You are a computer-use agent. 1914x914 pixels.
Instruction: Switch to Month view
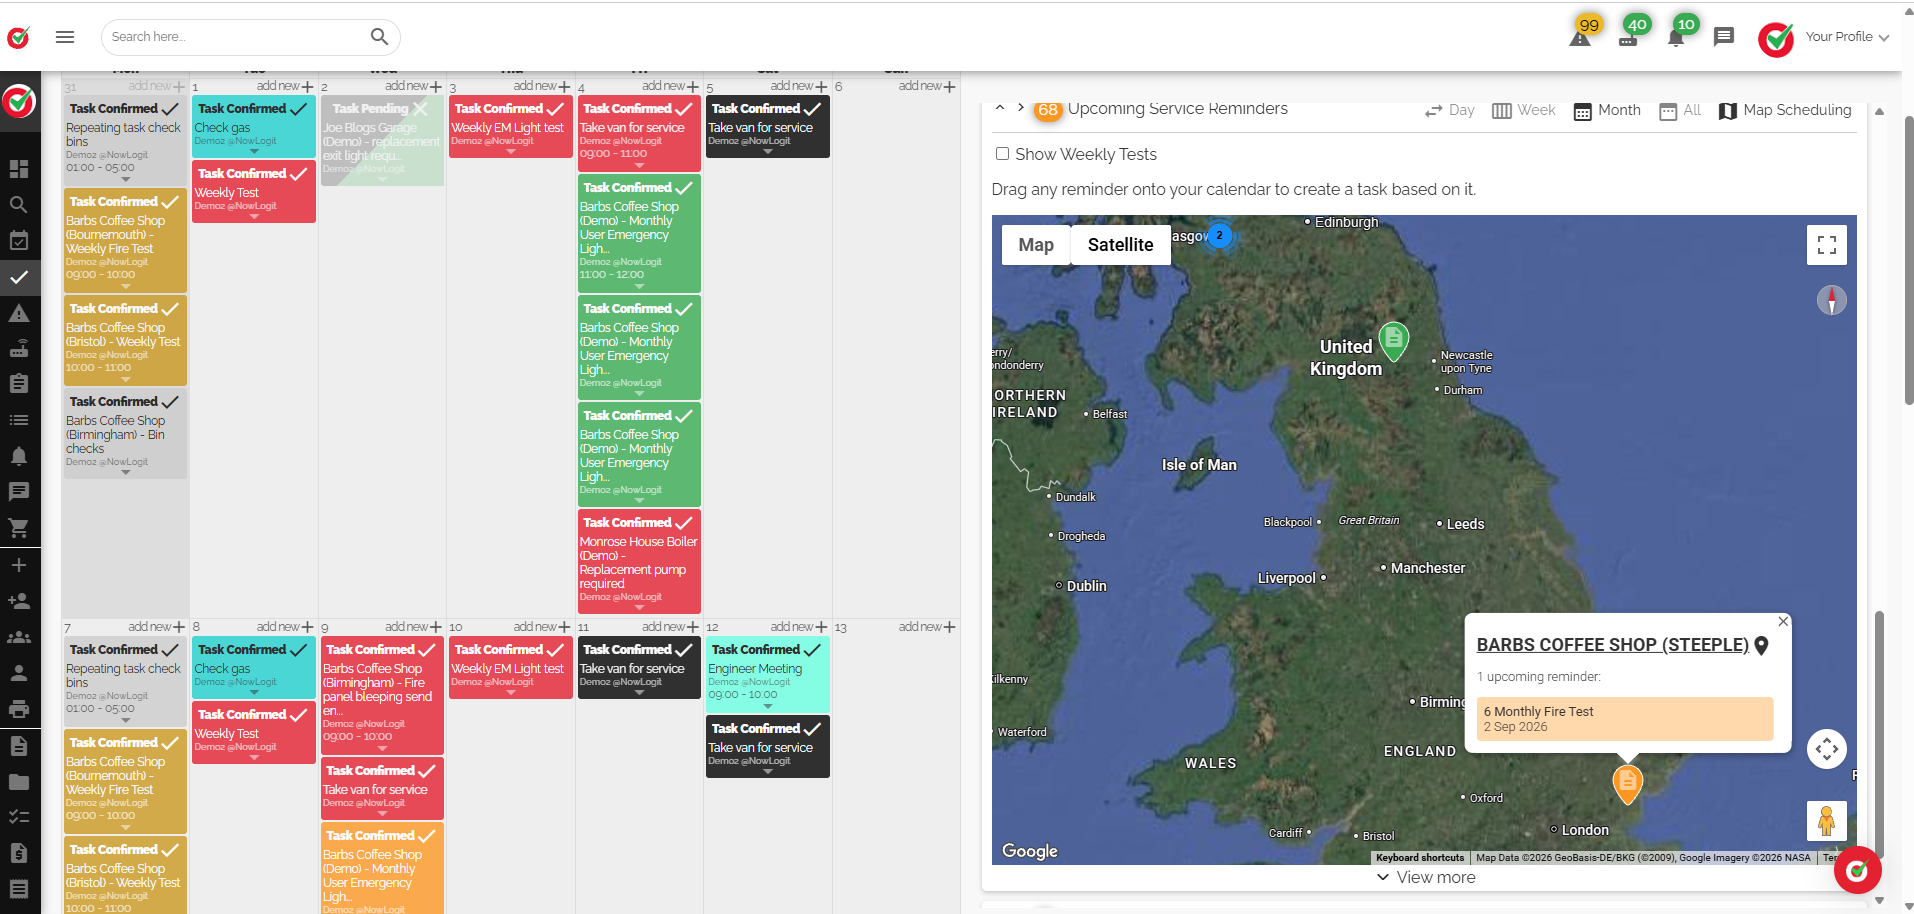[1607, 110]
